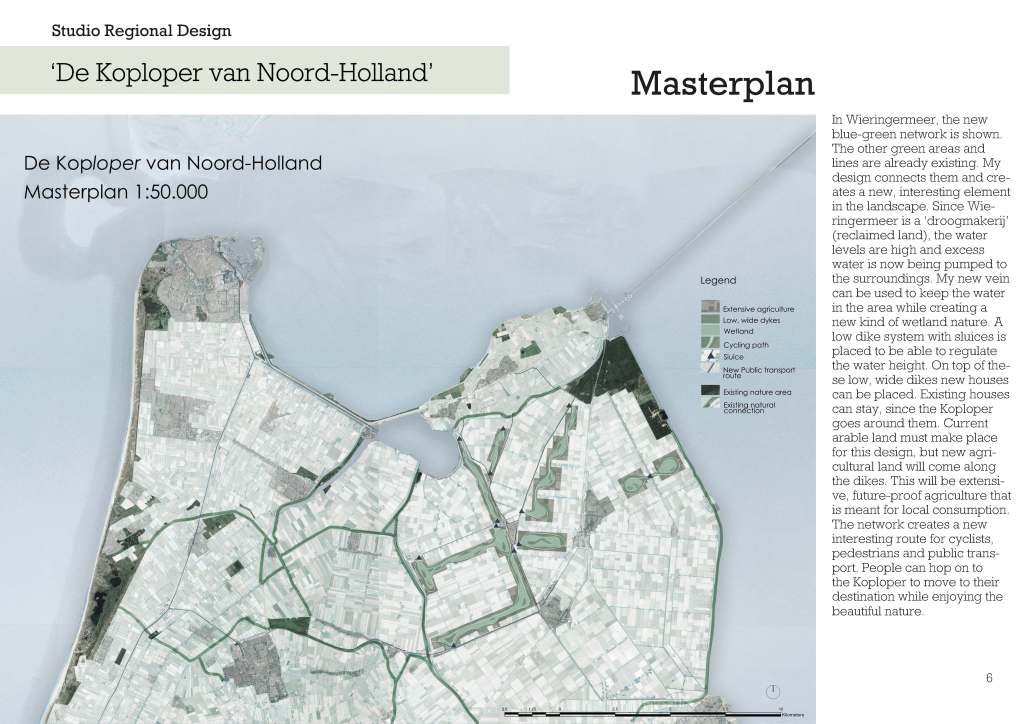Click the Studio Regional Design header text
The width and height of the screenshot is (1024, 724).
pos(141,30)
